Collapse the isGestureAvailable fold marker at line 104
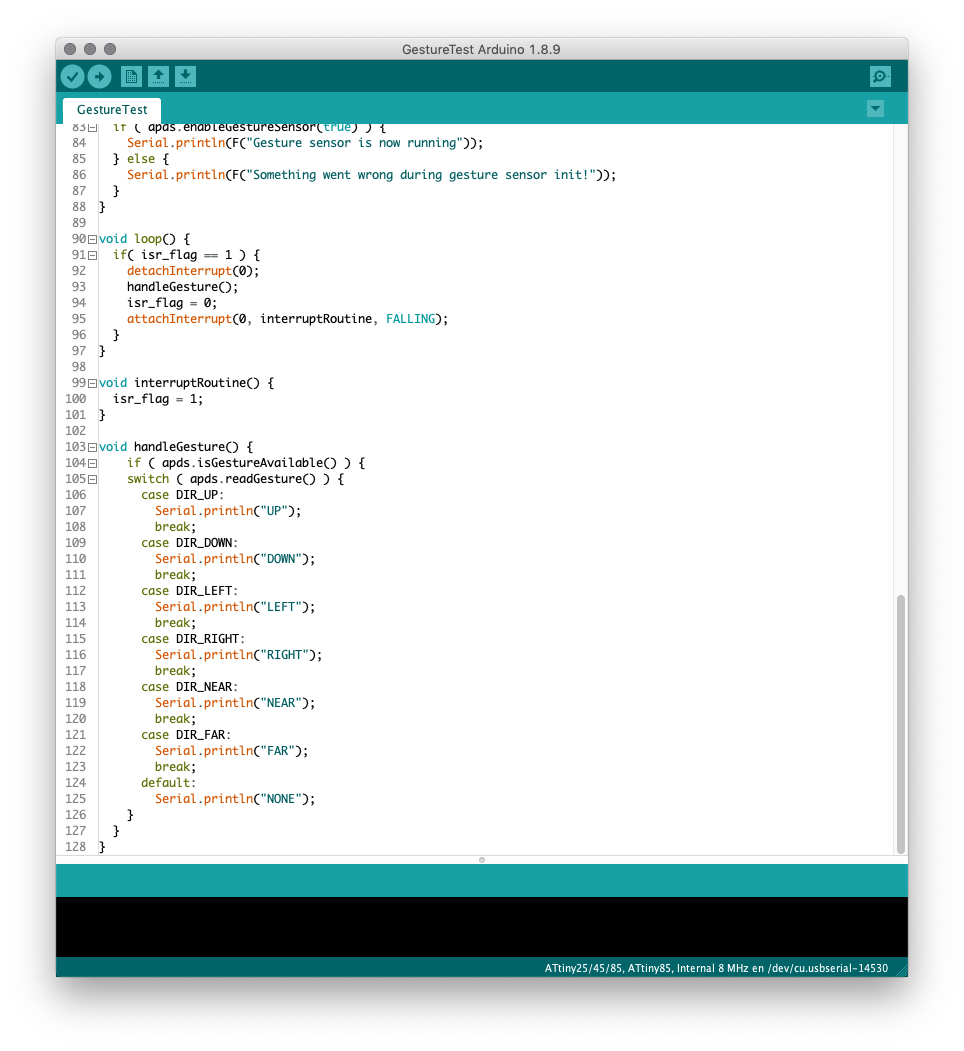The height and width of the screenshot is (1051, 964). point(93,463)
